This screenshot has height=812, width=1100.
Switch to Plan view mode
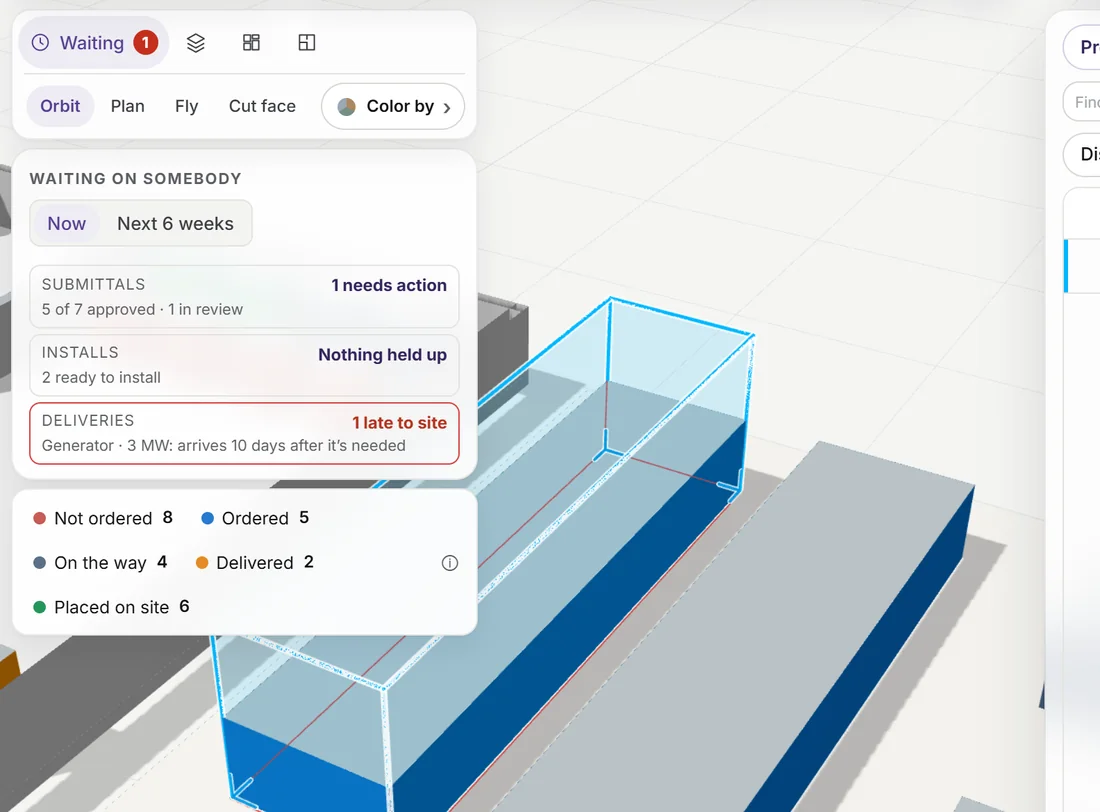point(128,106)
